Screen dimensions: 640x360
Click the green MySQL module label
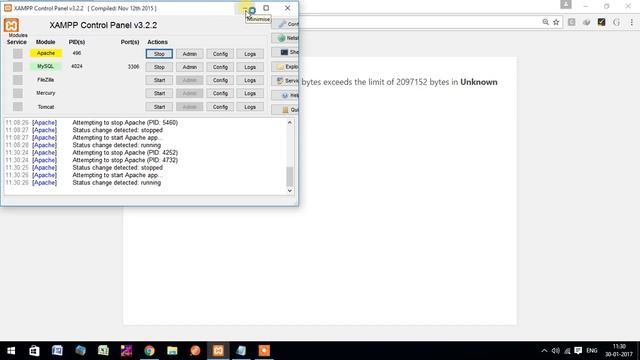point(46,66)
